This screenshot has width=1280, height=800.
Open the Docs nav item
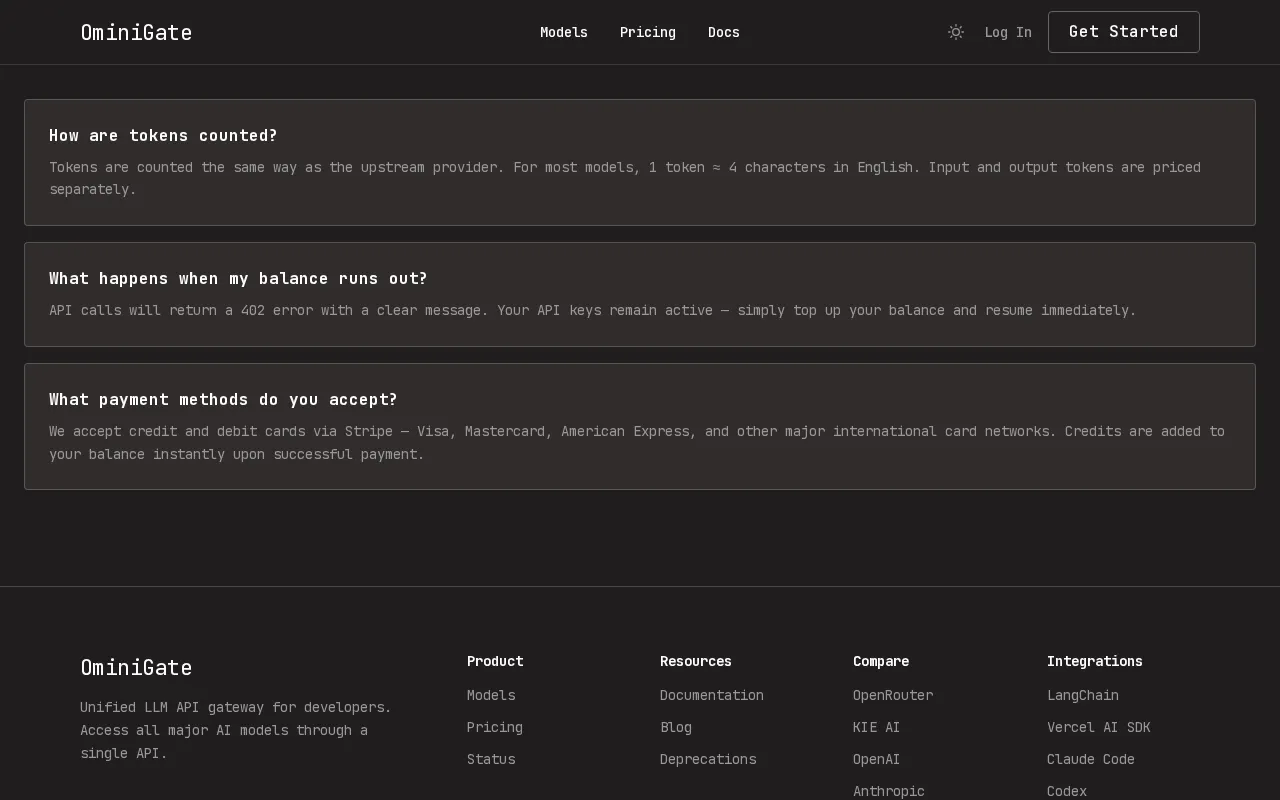click(x=724, y=32)
